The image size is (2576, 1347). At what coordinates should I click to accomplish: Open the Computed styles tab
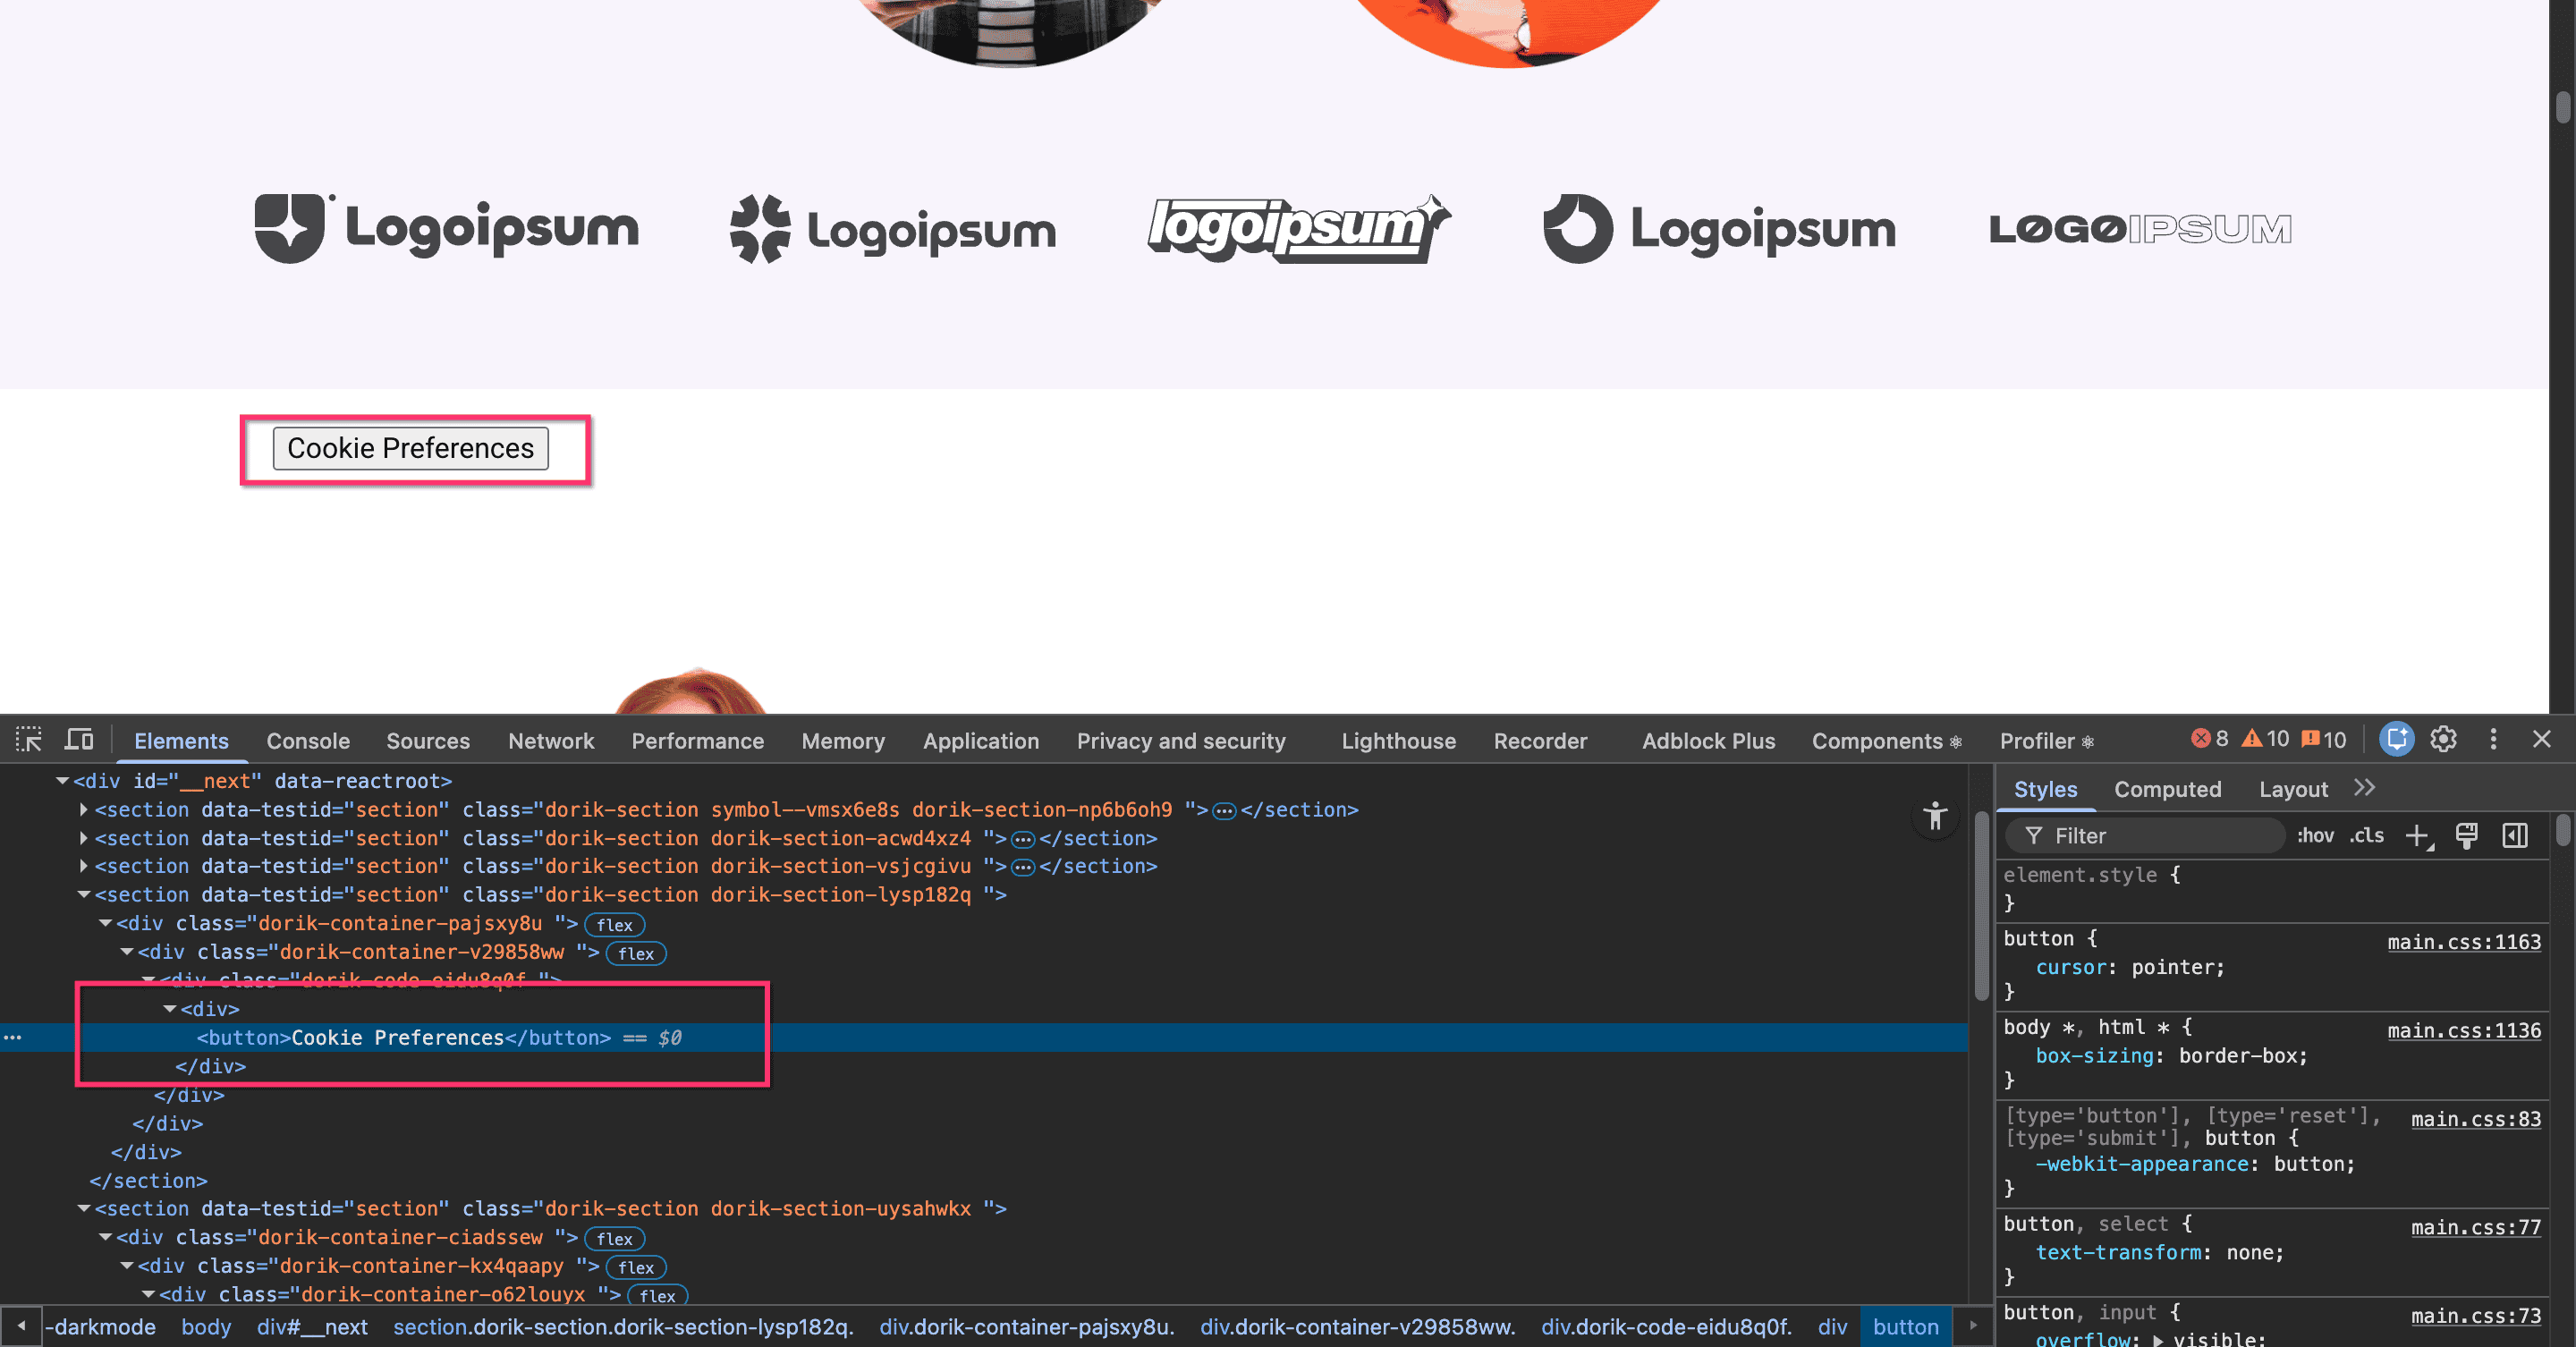point(2167,789)
